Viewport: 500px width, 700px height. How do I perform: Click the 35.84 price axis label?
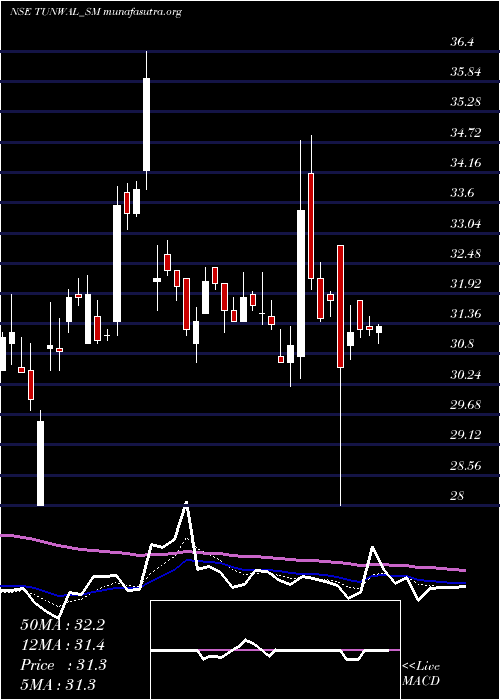466,72
